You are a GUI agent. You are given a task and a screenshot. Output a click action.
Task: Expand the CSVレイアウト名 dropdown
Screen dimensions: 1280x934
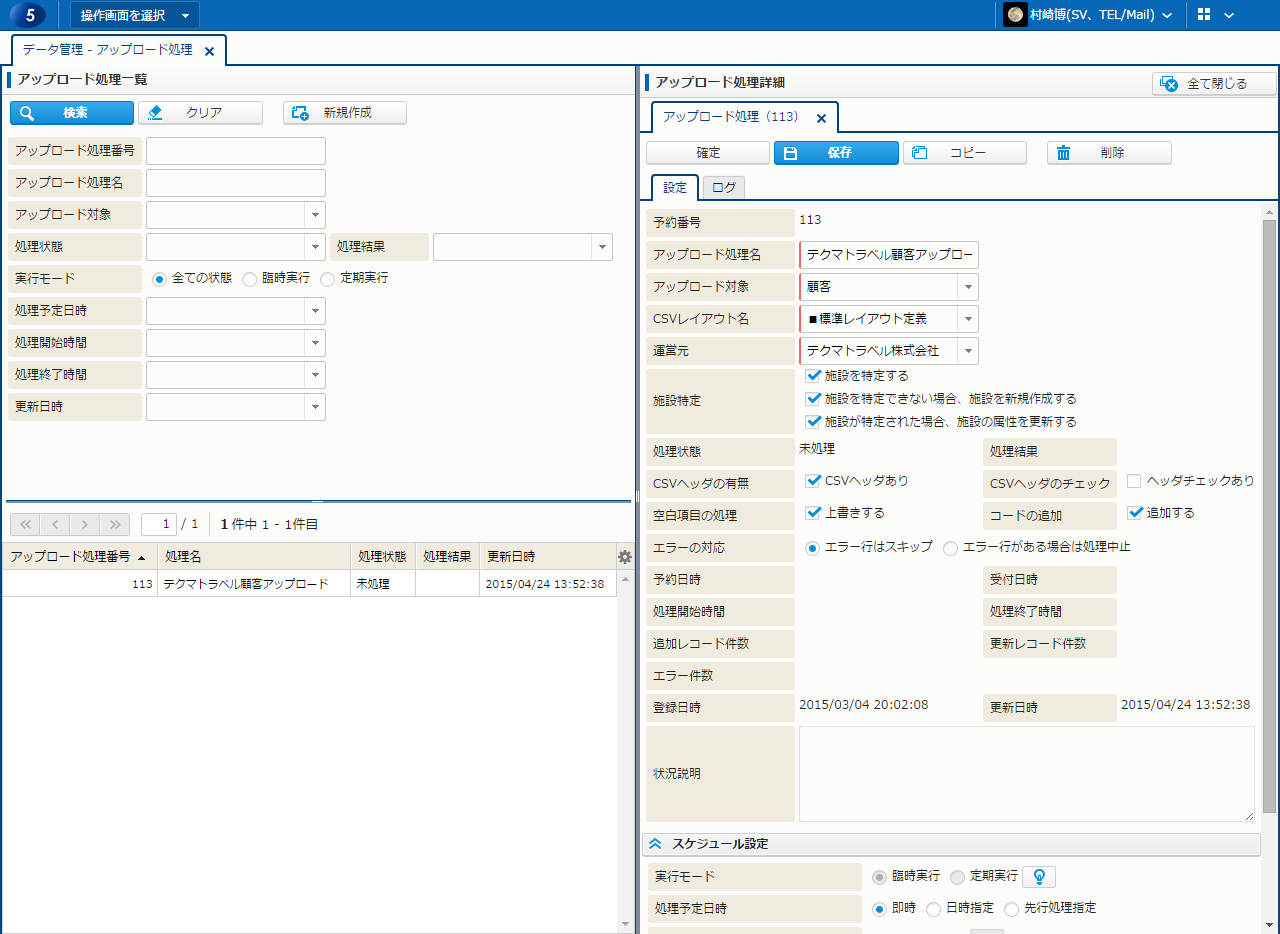coord(967,319)
